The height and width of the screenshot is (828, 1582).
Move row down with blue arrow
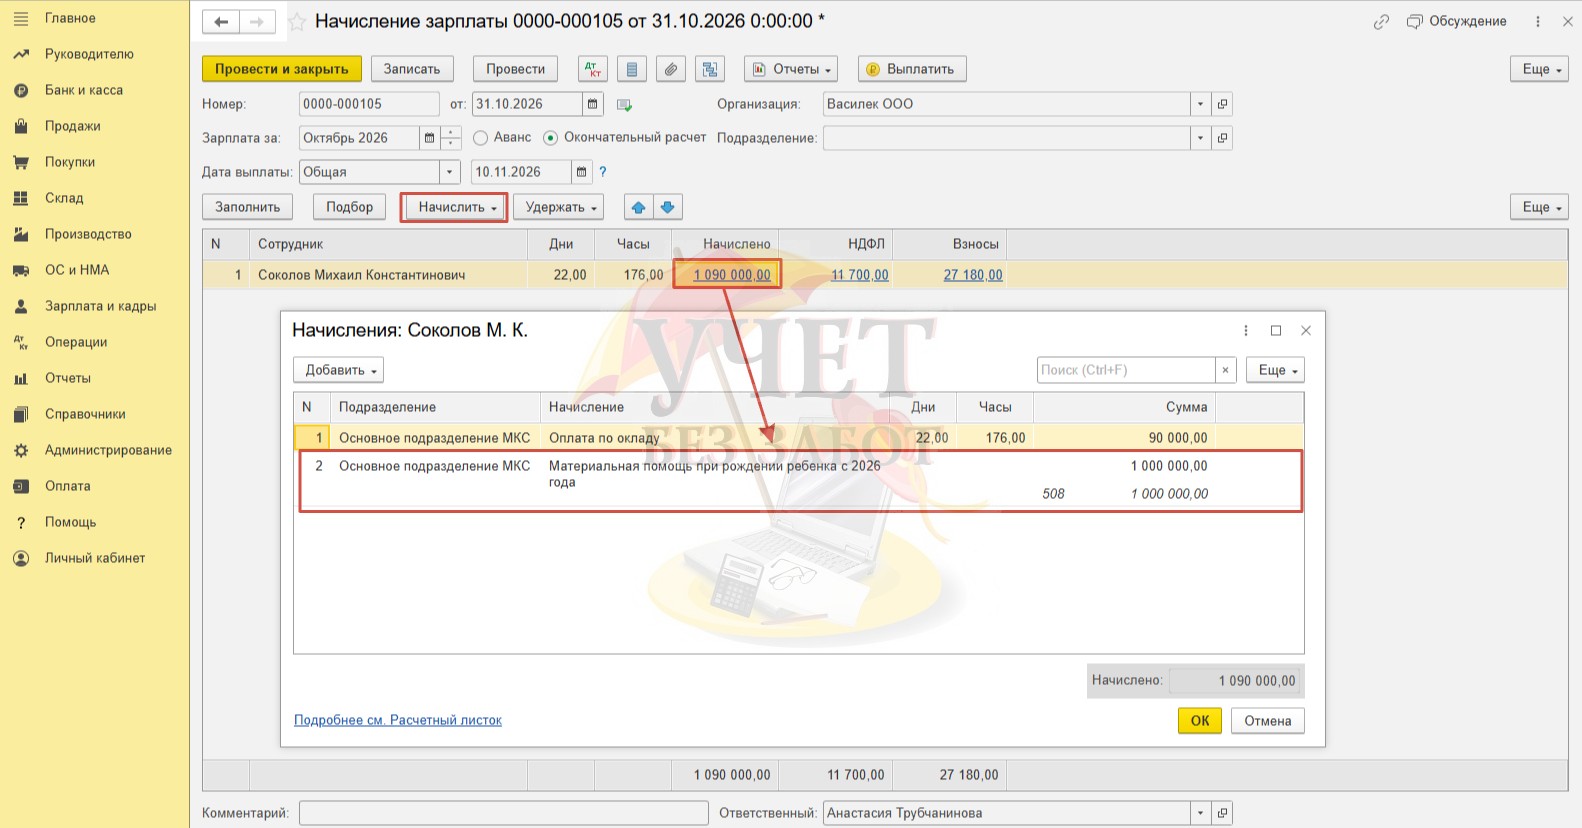coord(667,207)
